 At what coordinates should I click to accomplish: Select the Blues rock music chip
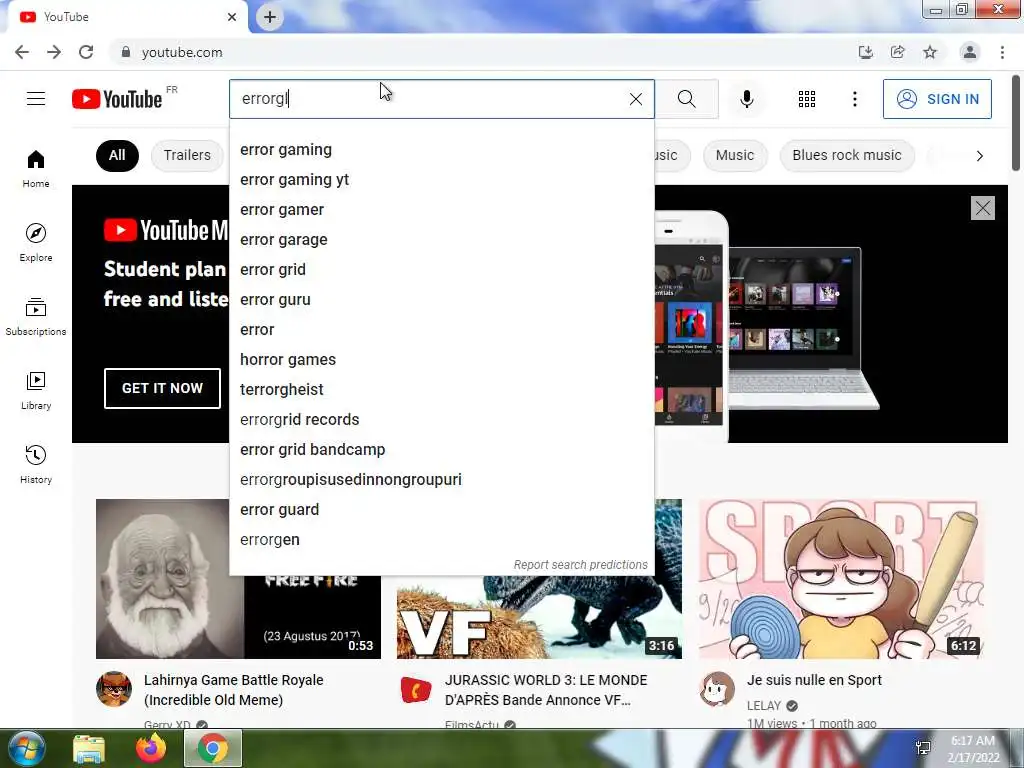coord(846,155)
